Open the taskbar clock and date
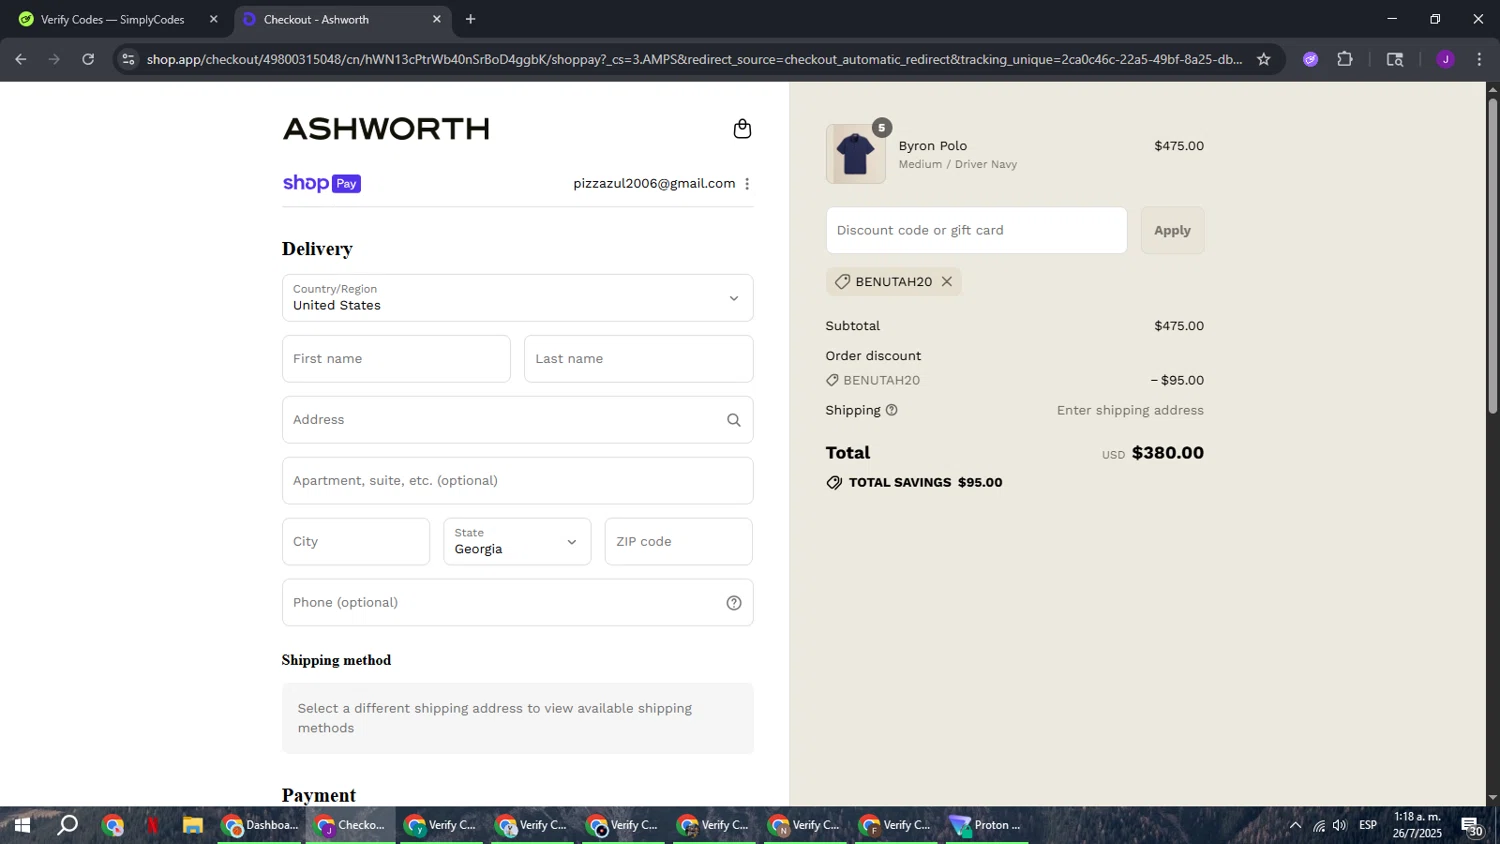 click(x=1417, y=825)
